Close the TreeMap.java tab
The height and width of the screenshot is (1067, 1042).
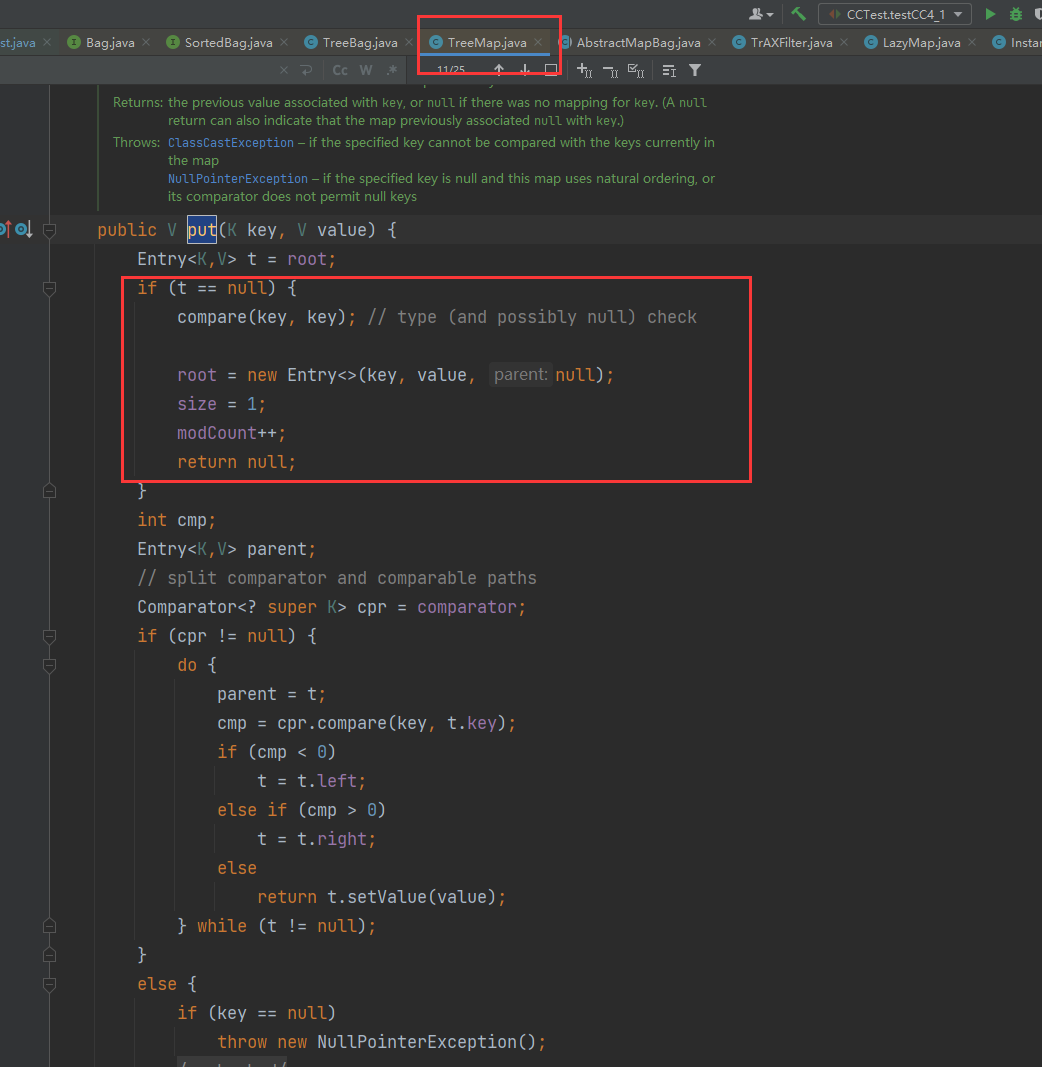point(538,42)
